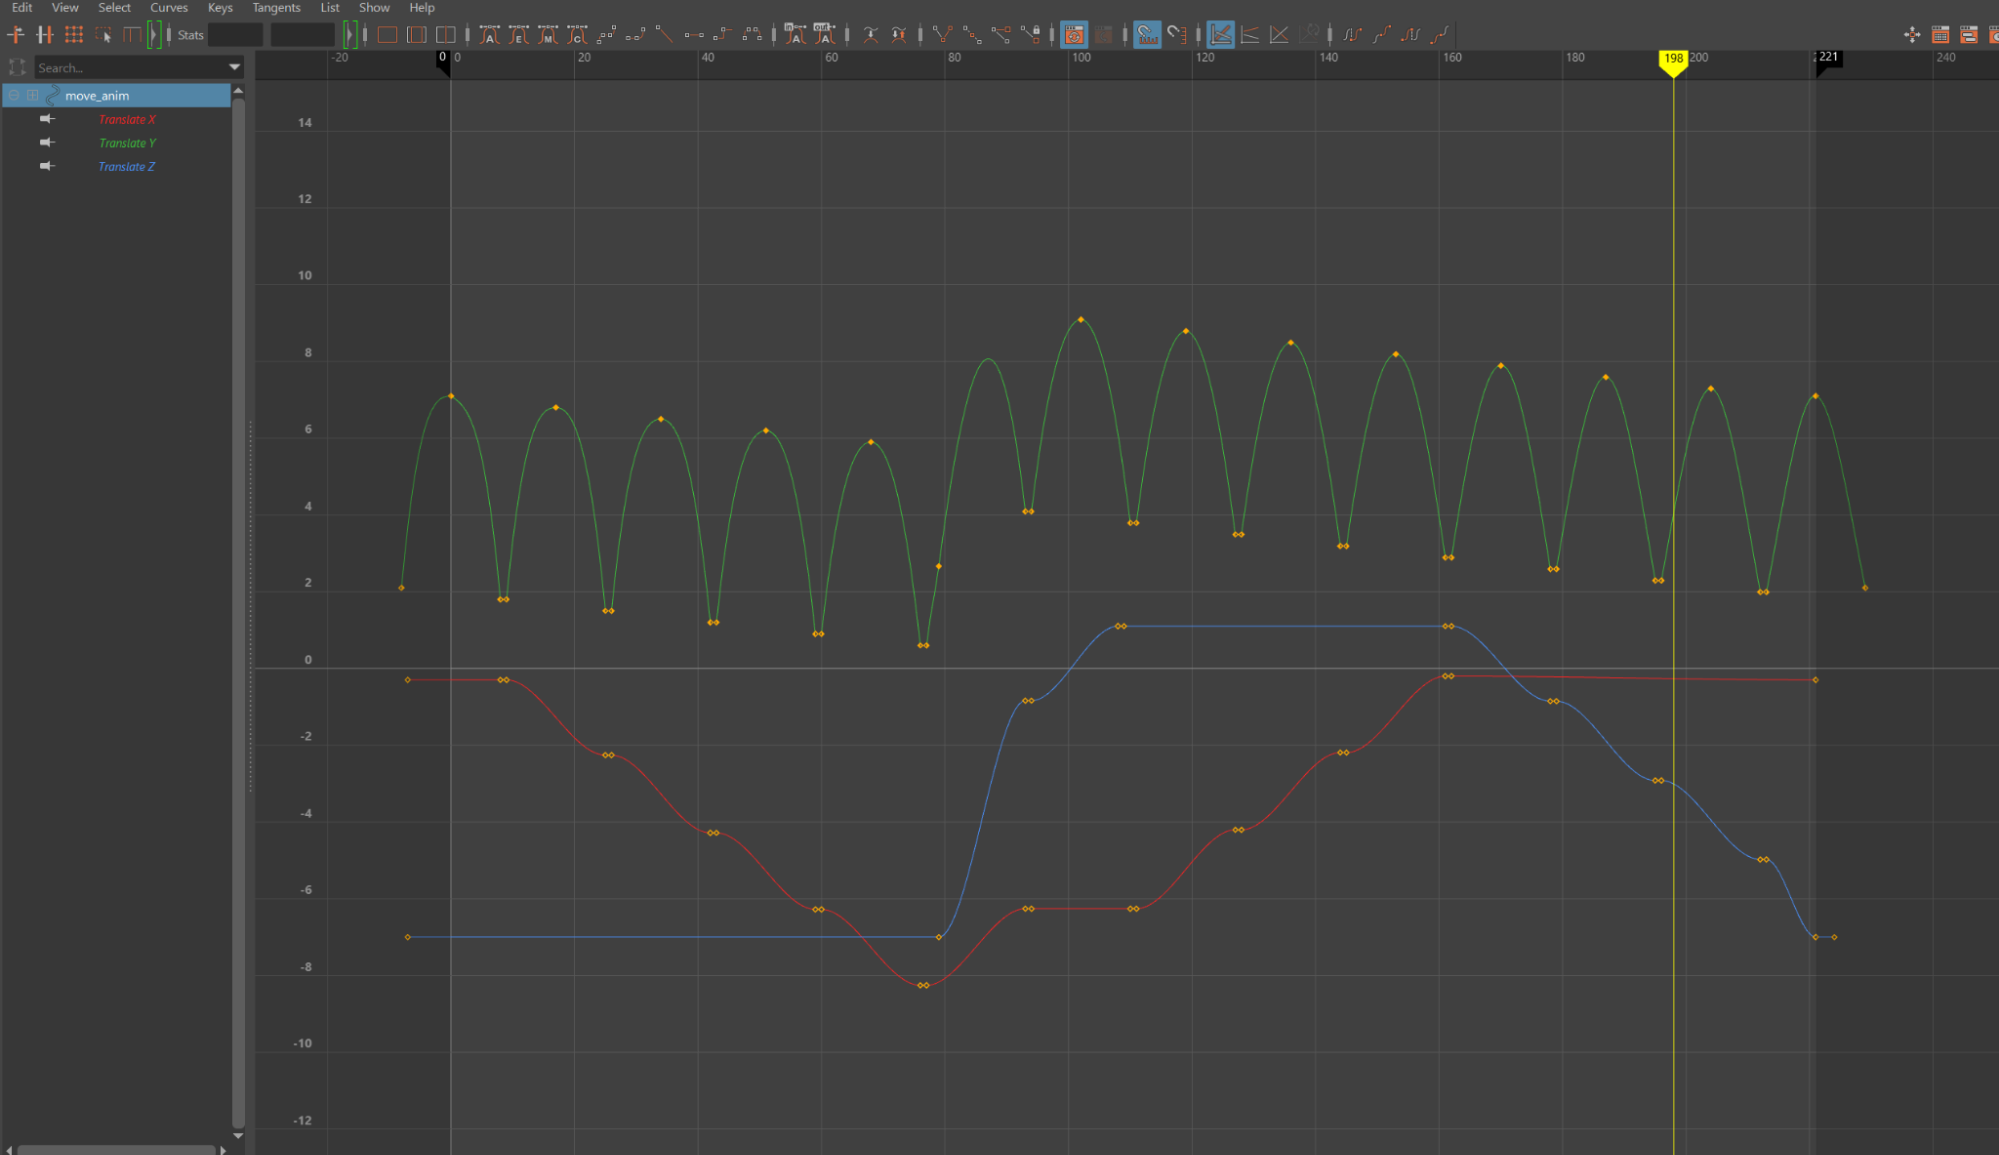Screen dimensions: 1999x1155
Task: Open the Tangents menu
Action: 276,8
